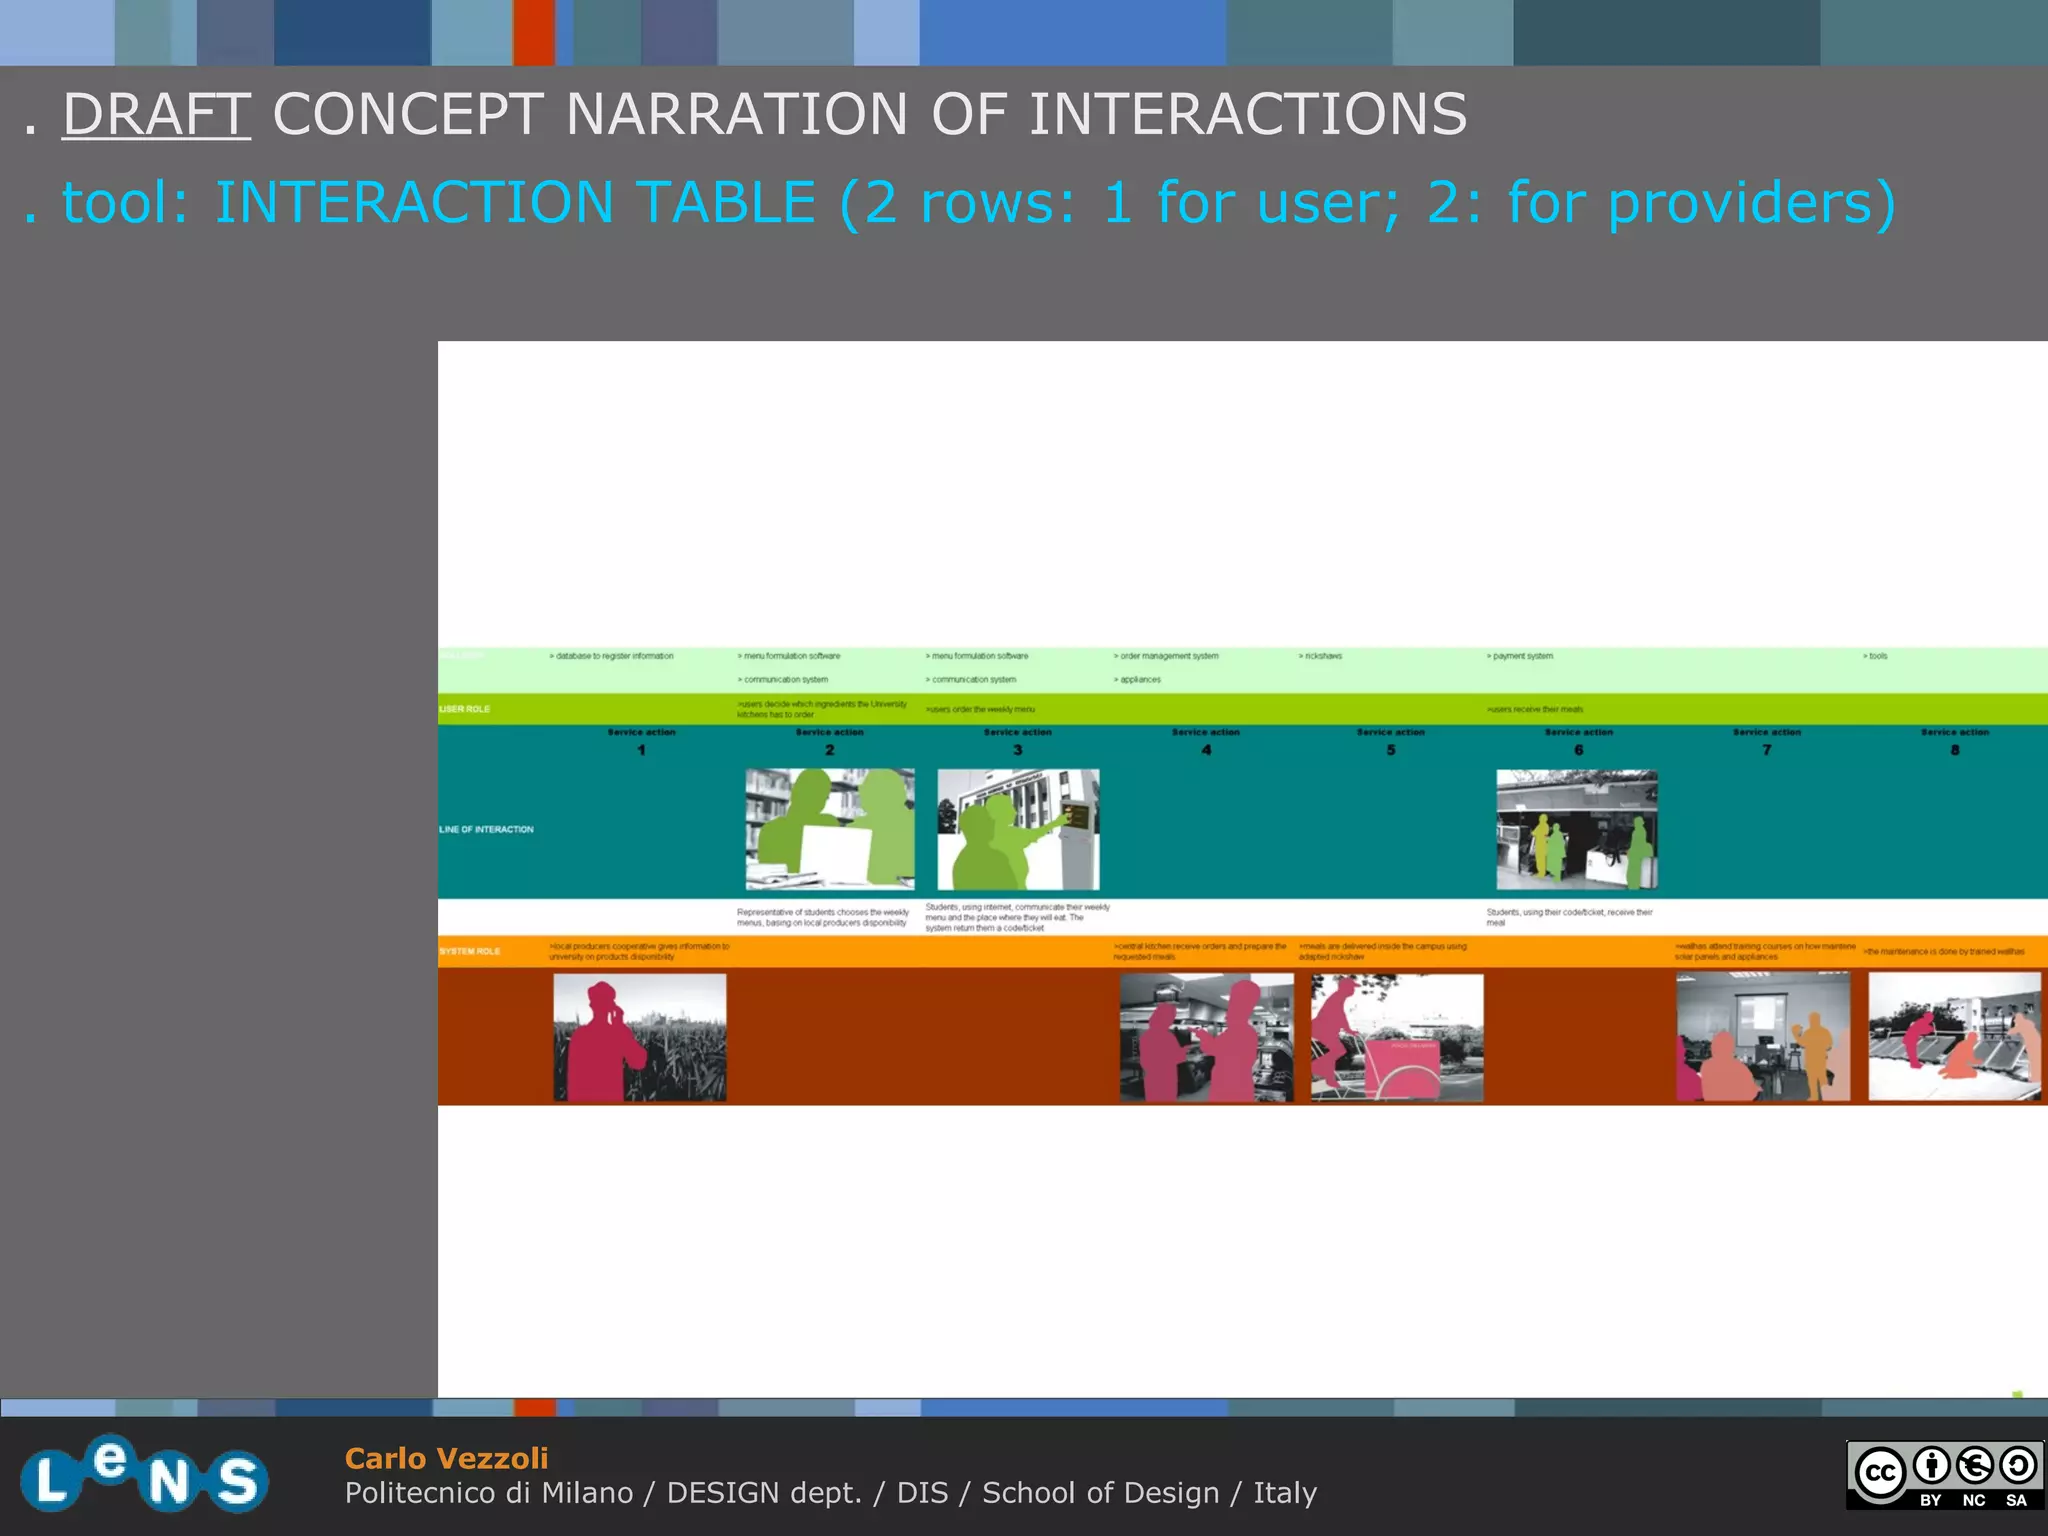2048x1536 pixels.
Task: Click the 'USER ROLE' row label
Action: click(x=465, y=709)
